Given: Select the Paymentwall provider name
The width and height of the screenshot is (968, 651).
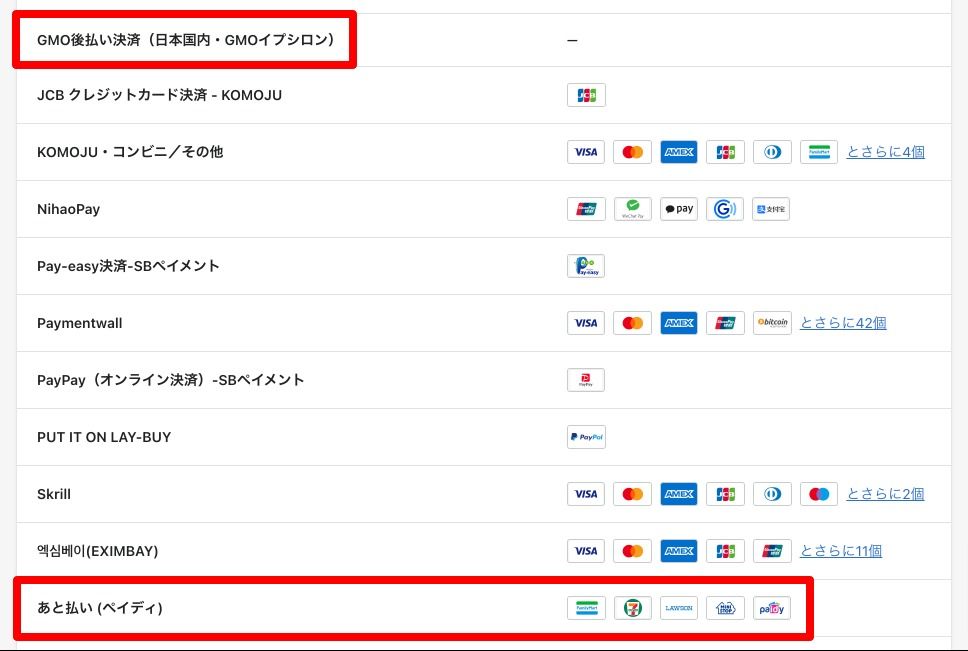Looking at the screenshot, I should click(x=80, y=323).
